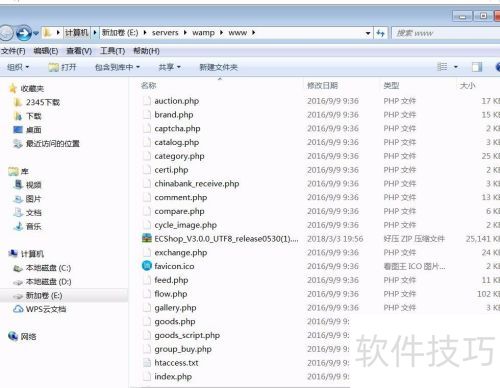
Task: Select the favicon.ico file icon
Action: pos(147,266)
